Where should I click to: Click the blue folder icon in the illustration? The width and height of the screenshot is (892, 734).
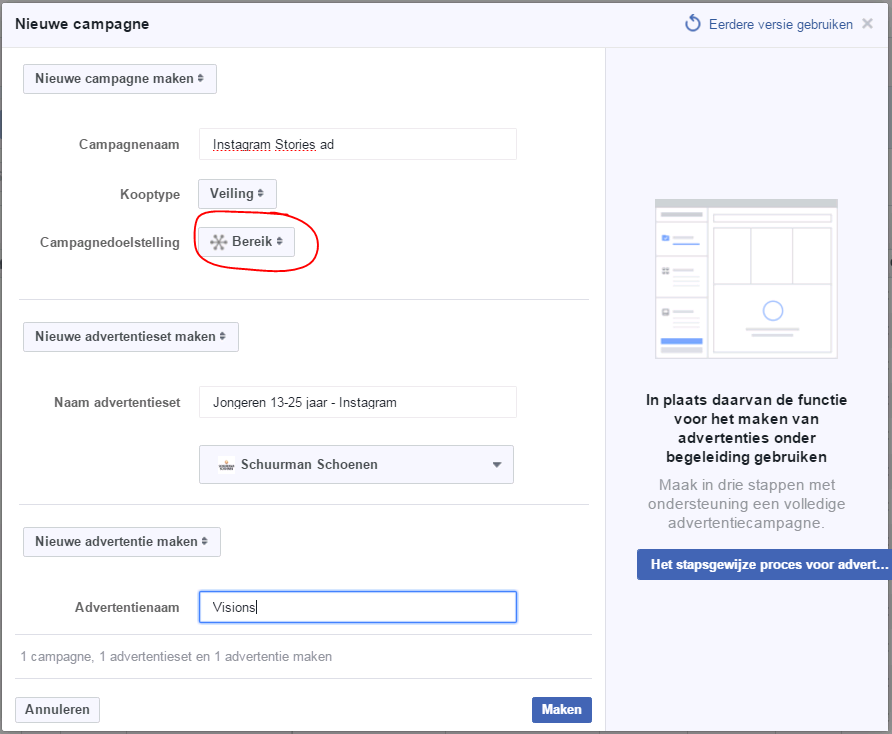[664, 239]
